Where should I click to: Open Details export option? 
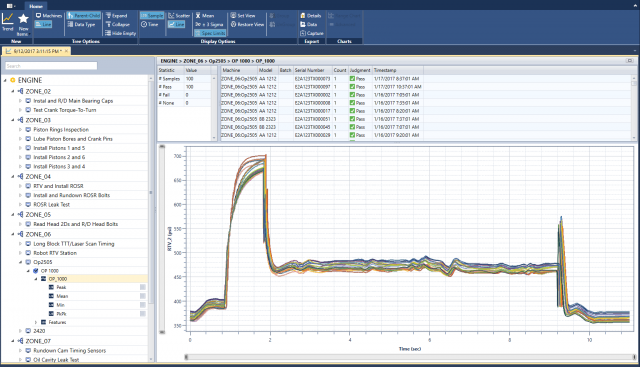[311, 16]
